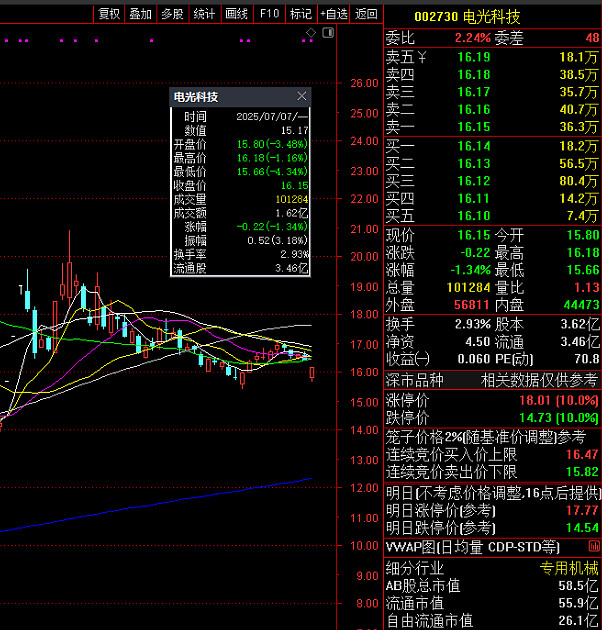Click the yen icon beside 卖五

[422, 57]
